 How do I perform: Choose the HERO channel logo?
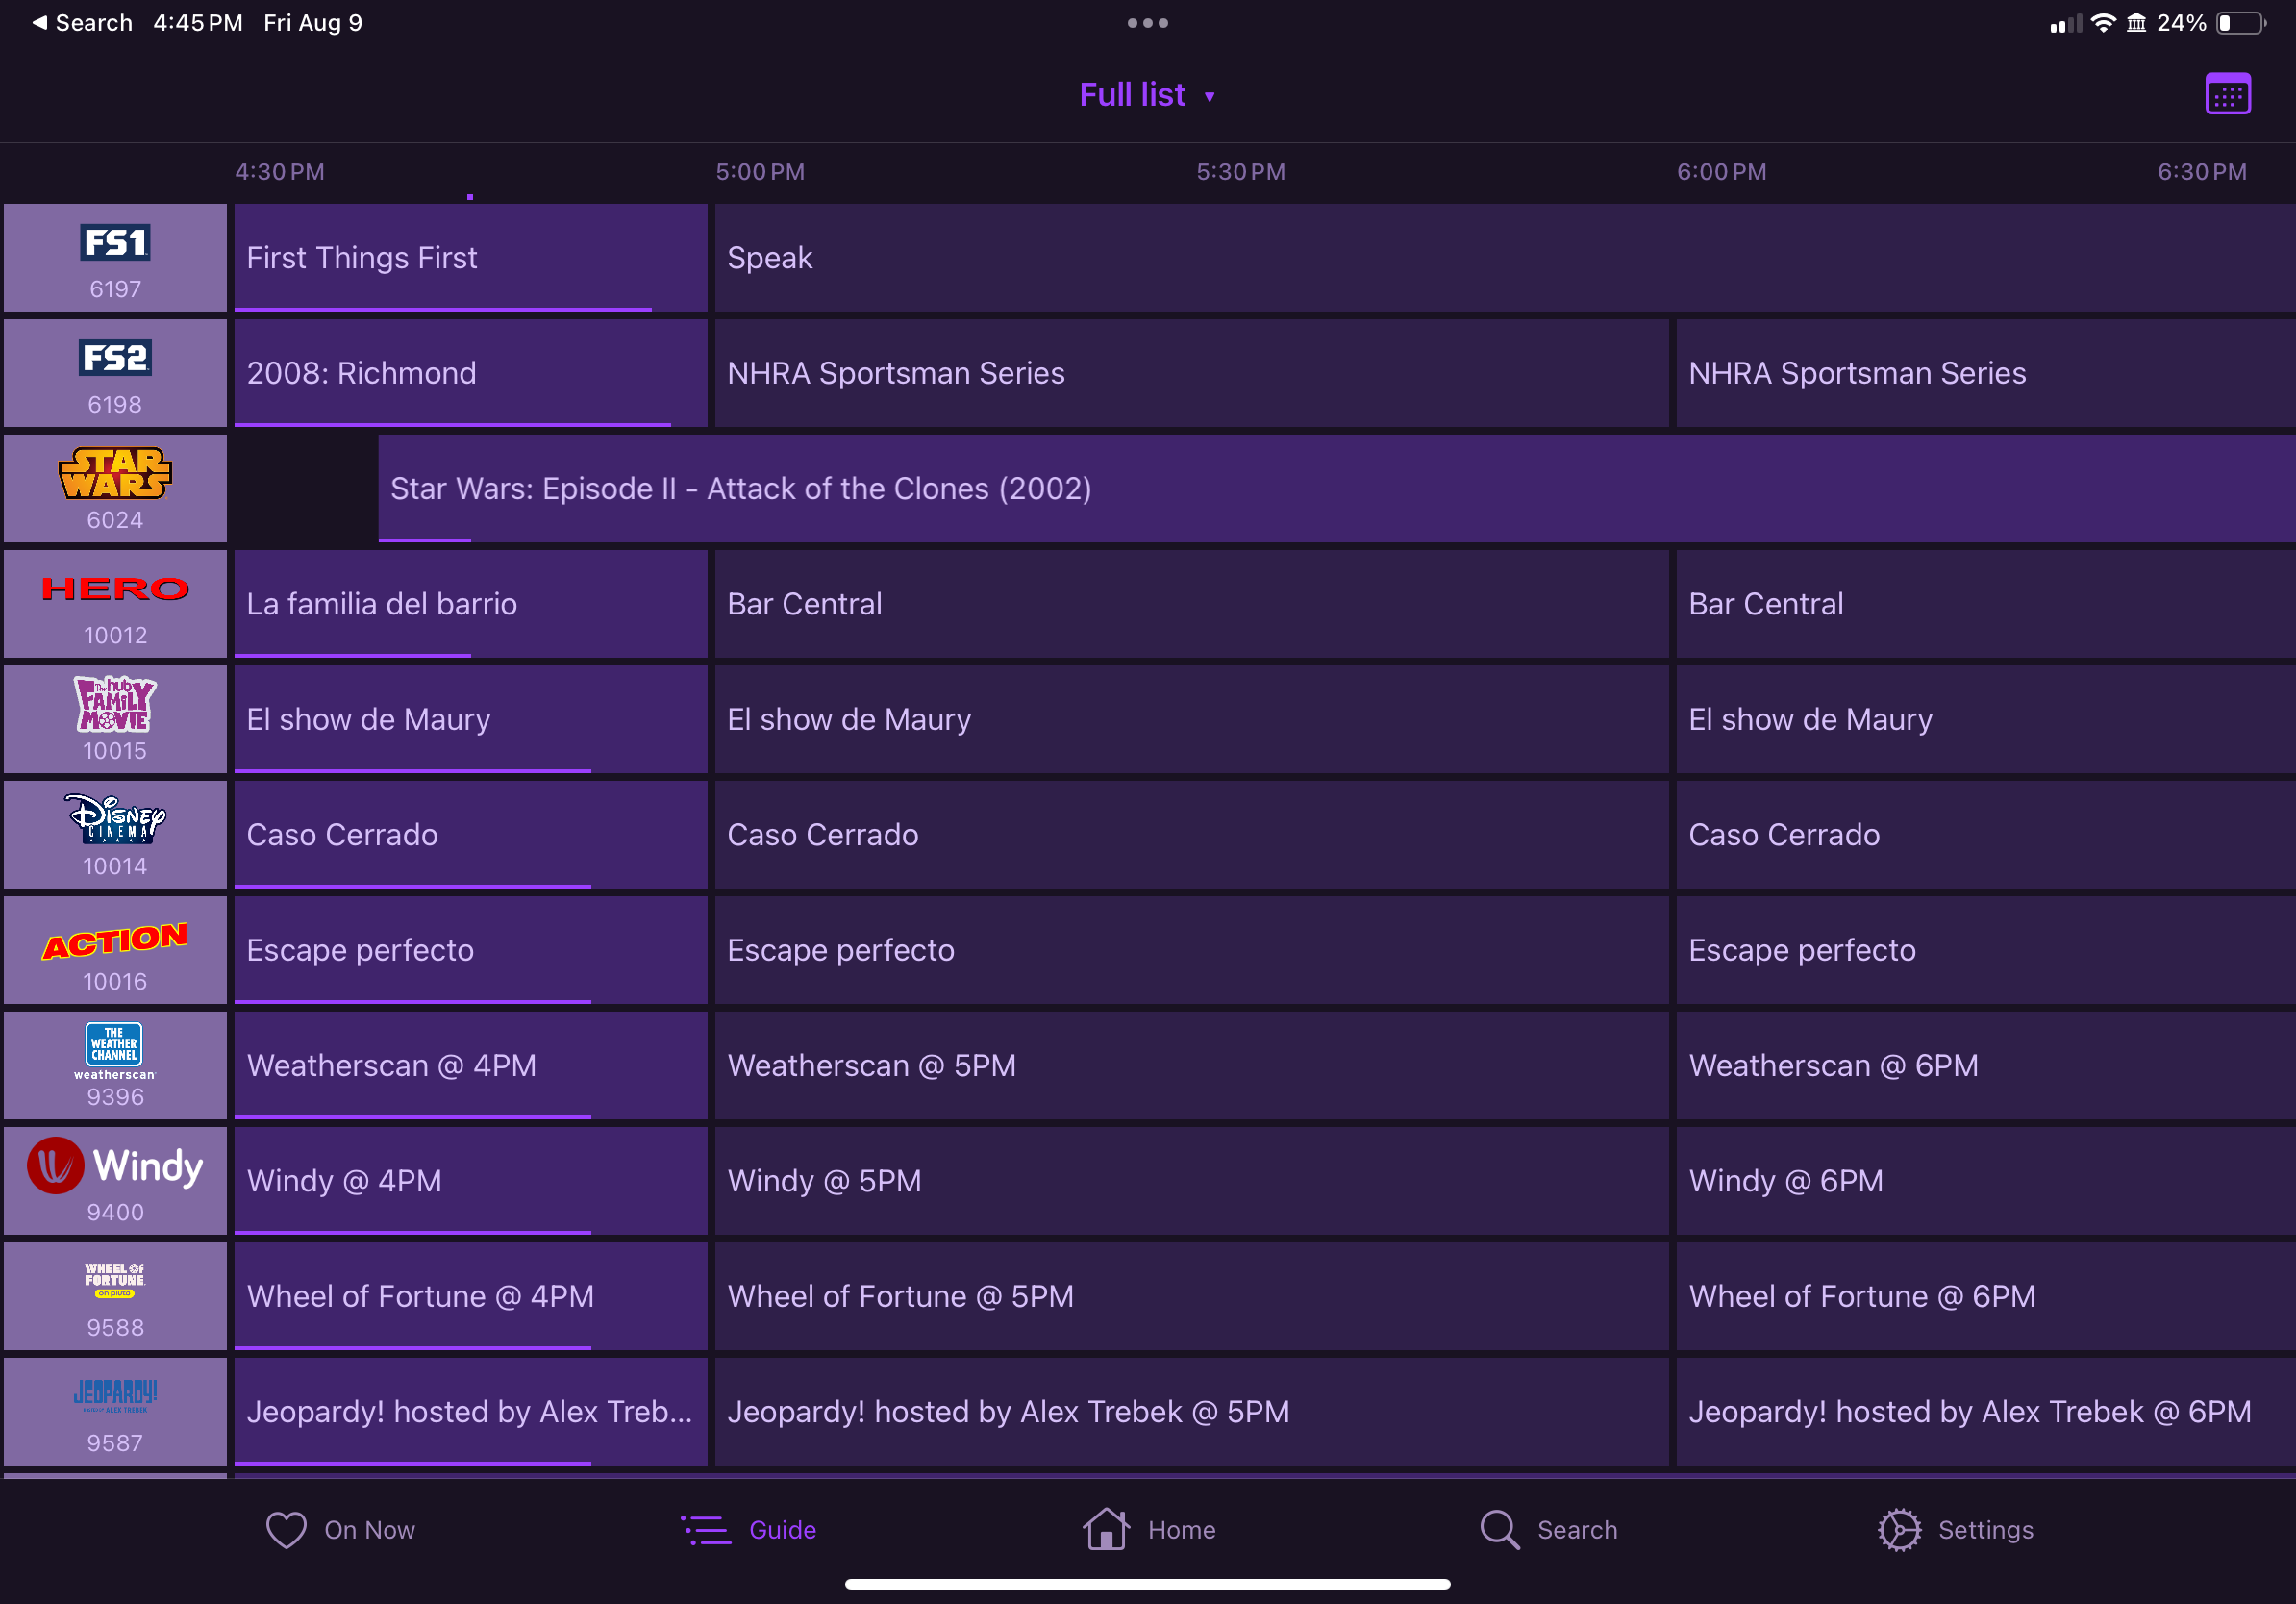point(115,589)
